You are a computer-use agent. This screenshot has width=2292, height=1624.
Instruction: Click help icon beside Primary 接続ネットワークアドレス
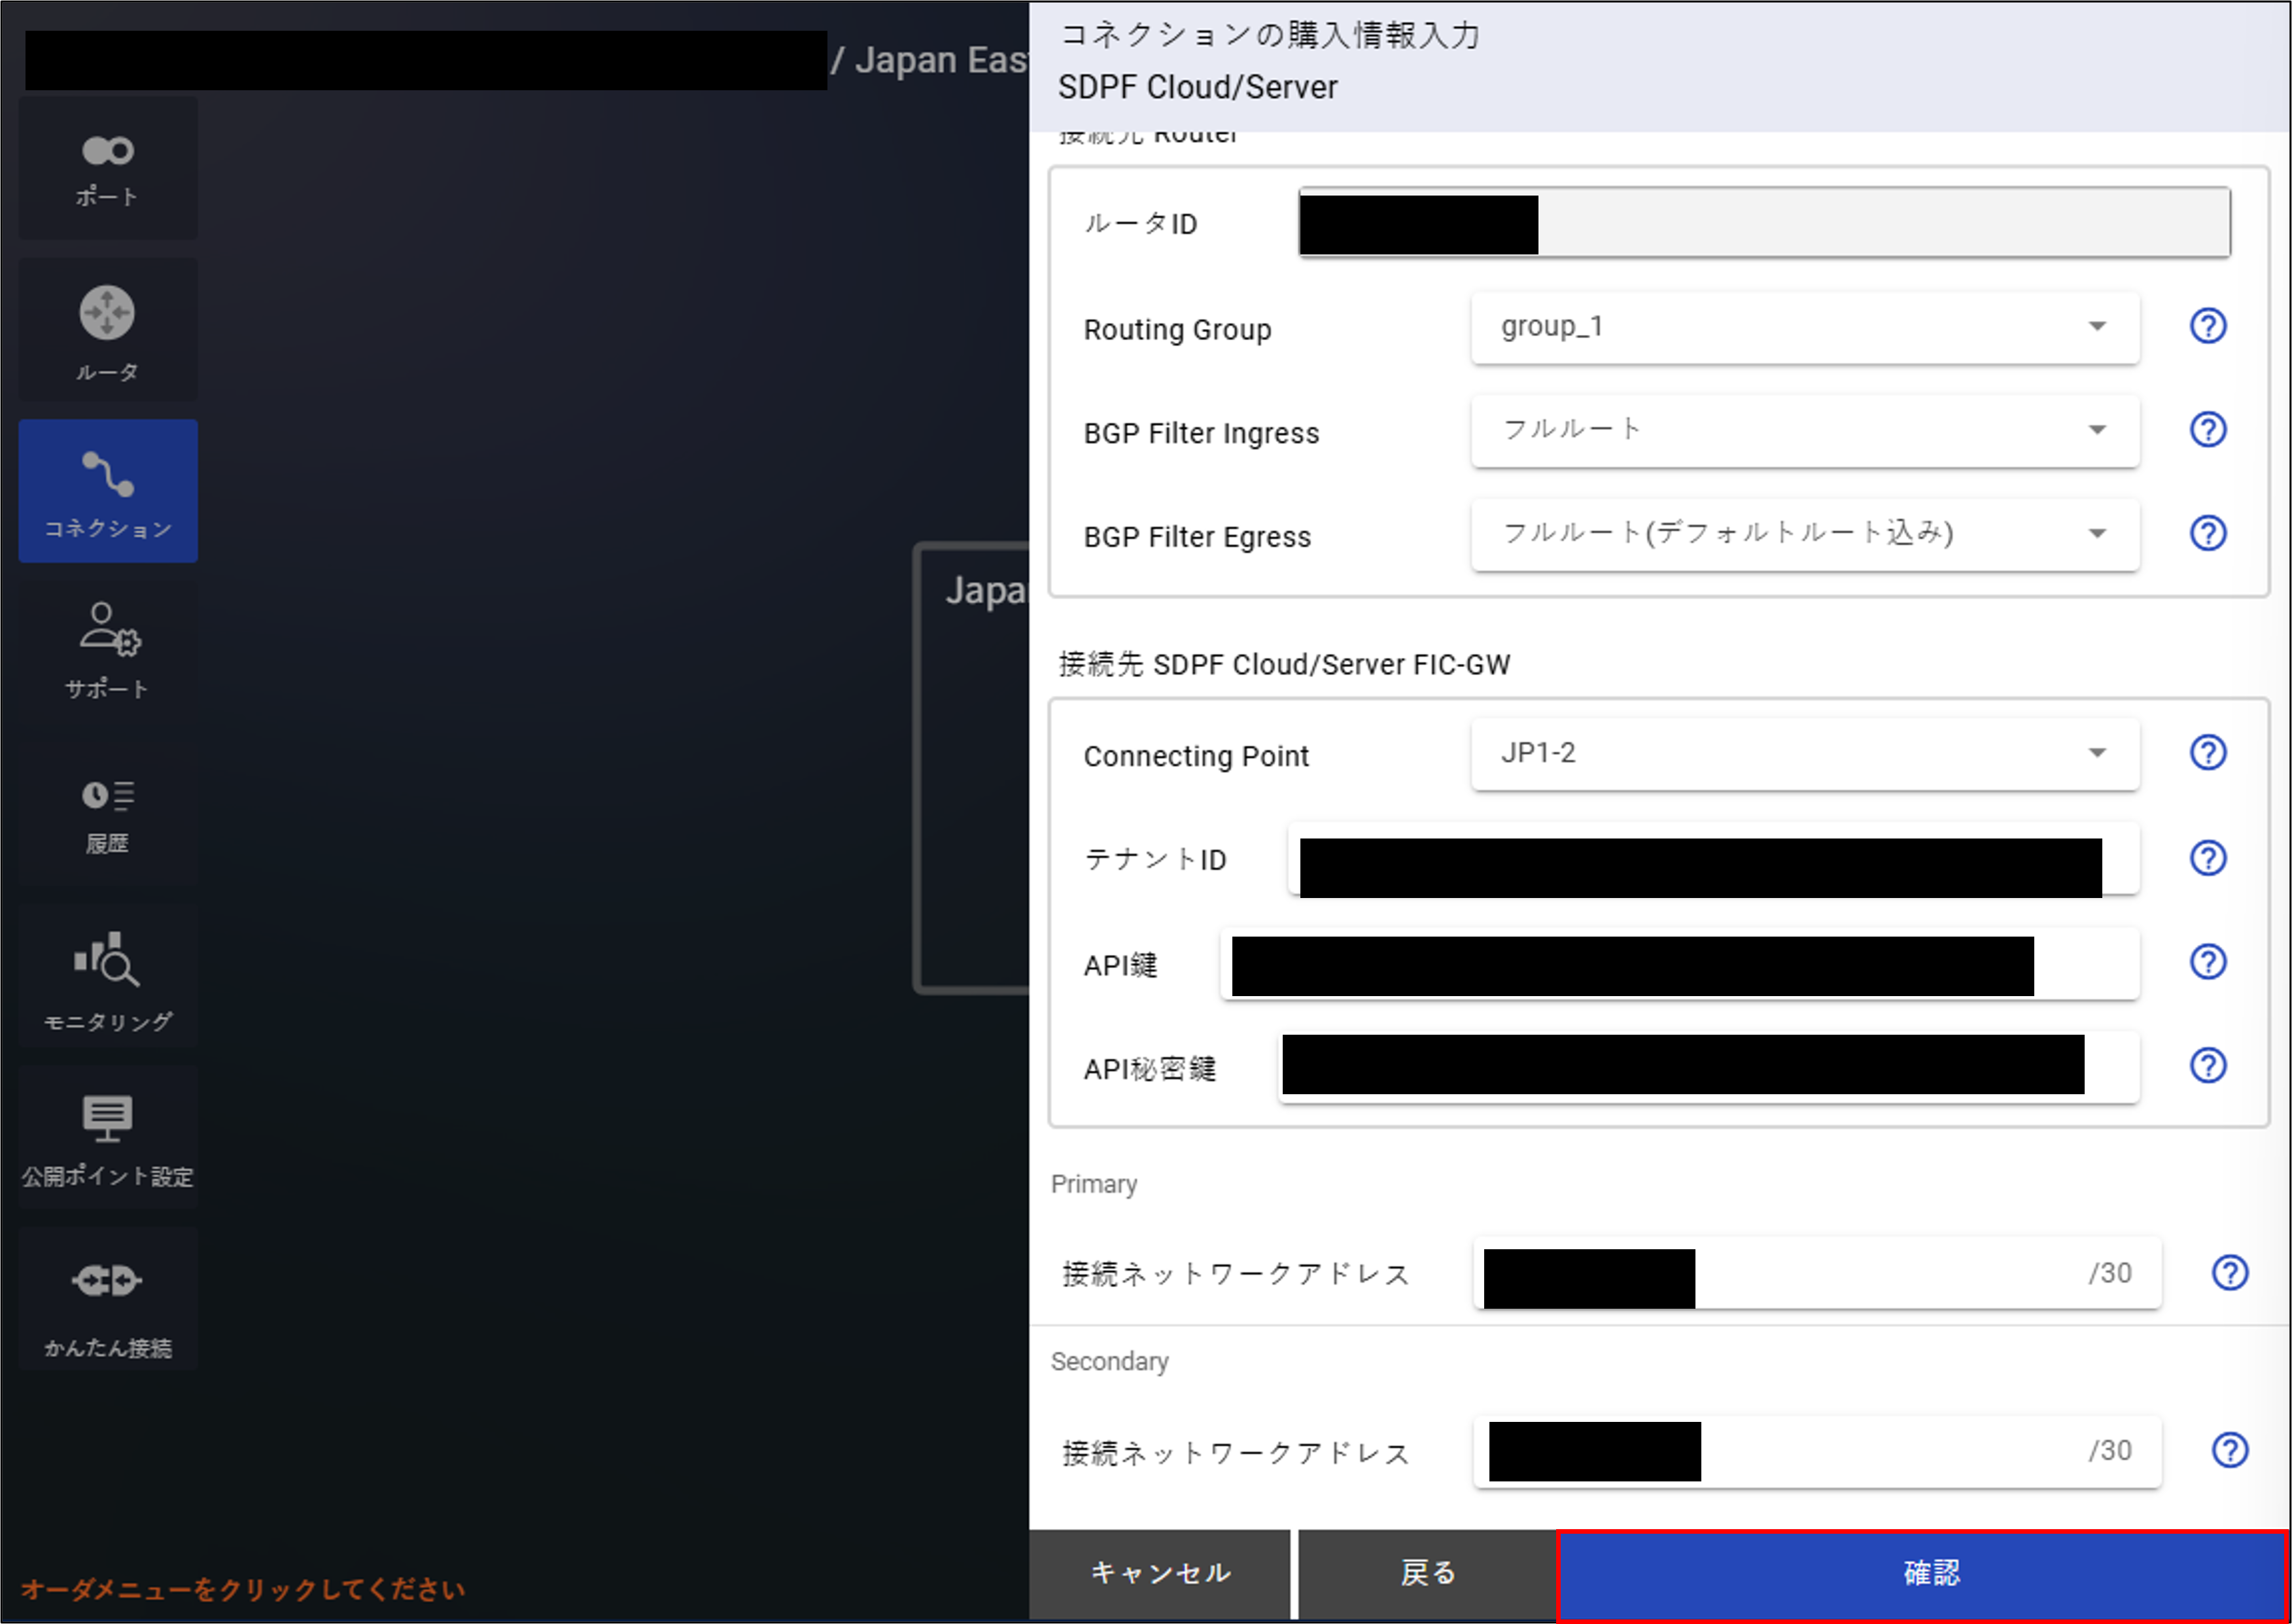click(2230, 1273)
